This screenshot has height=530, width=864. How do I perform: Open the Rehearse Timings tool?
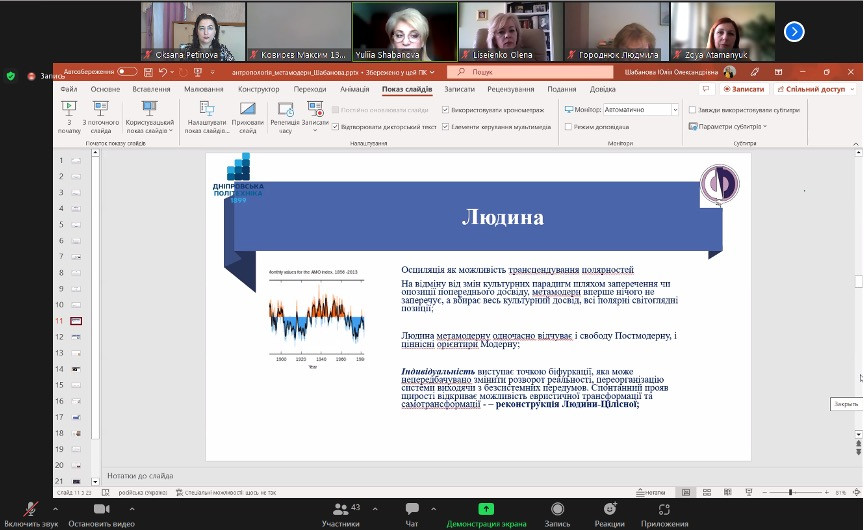[285, 117]
